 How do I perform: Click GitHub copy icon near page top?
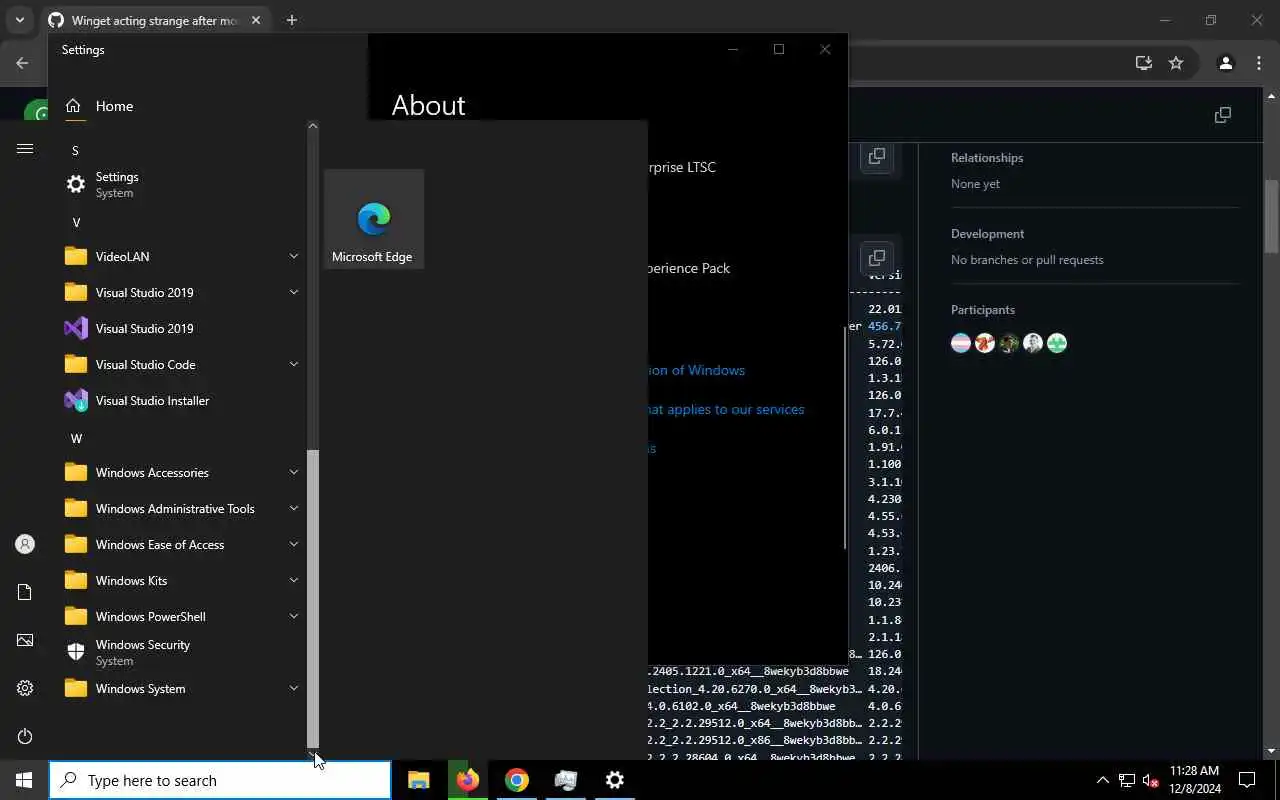(1222, 115)
